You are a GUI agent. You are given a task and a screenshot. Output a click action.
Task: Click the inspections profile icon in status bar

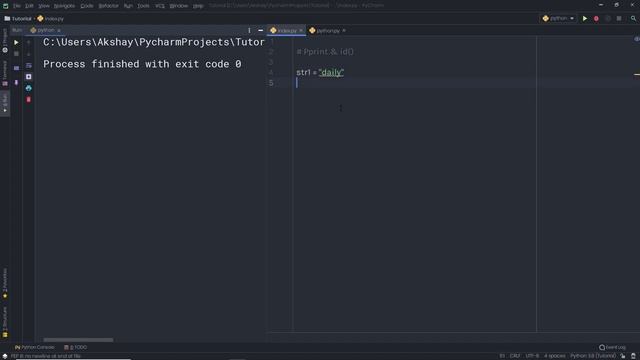tap(633, 356)
